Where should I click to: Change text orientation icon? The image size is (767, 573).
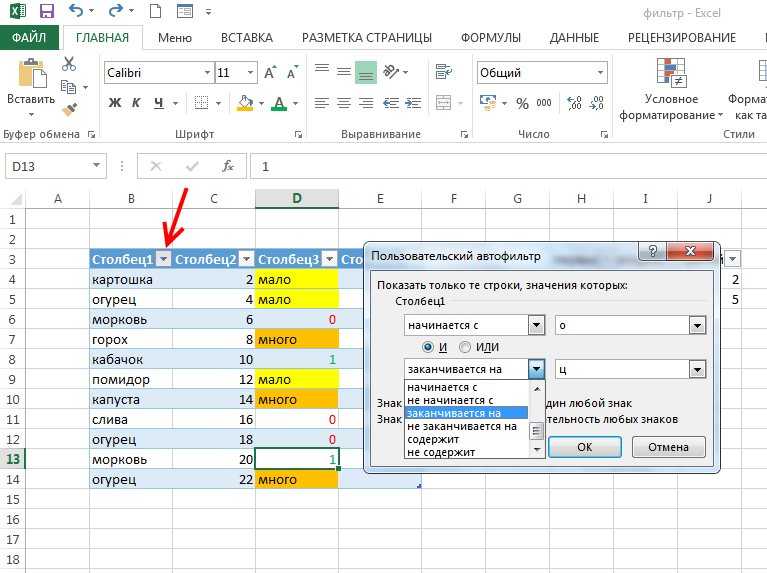(x=391, y=72)
